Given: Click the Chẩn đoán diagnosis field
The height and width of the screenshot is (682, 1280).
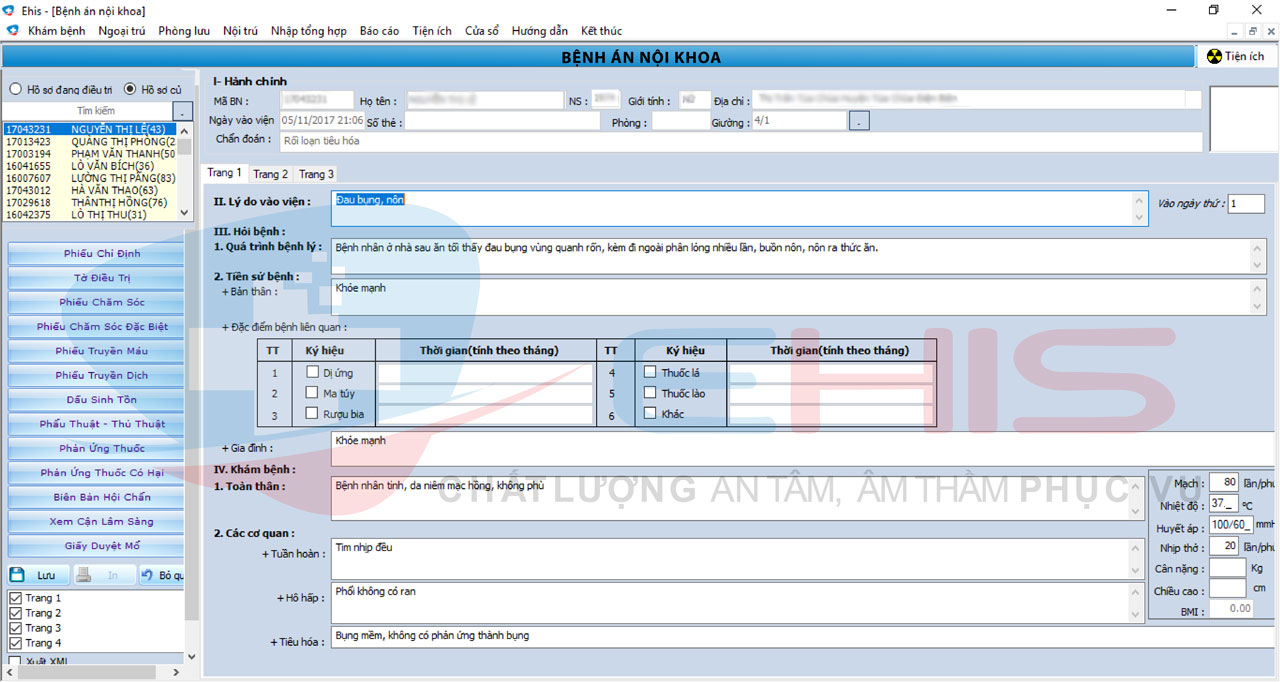Looking at the screenshot, I should tap(740, 142).
